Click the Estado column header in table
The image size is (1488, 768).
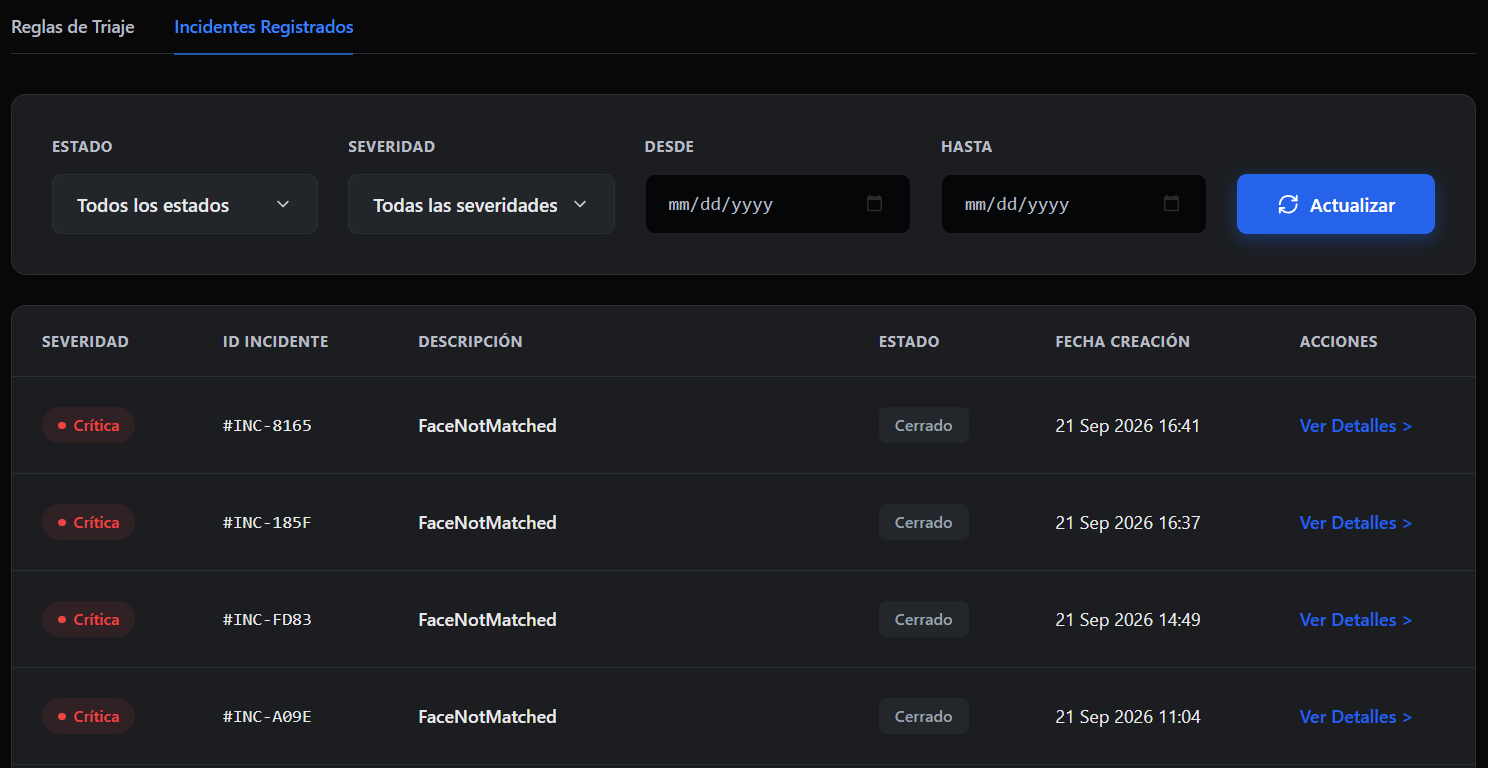tap(909, 342)
